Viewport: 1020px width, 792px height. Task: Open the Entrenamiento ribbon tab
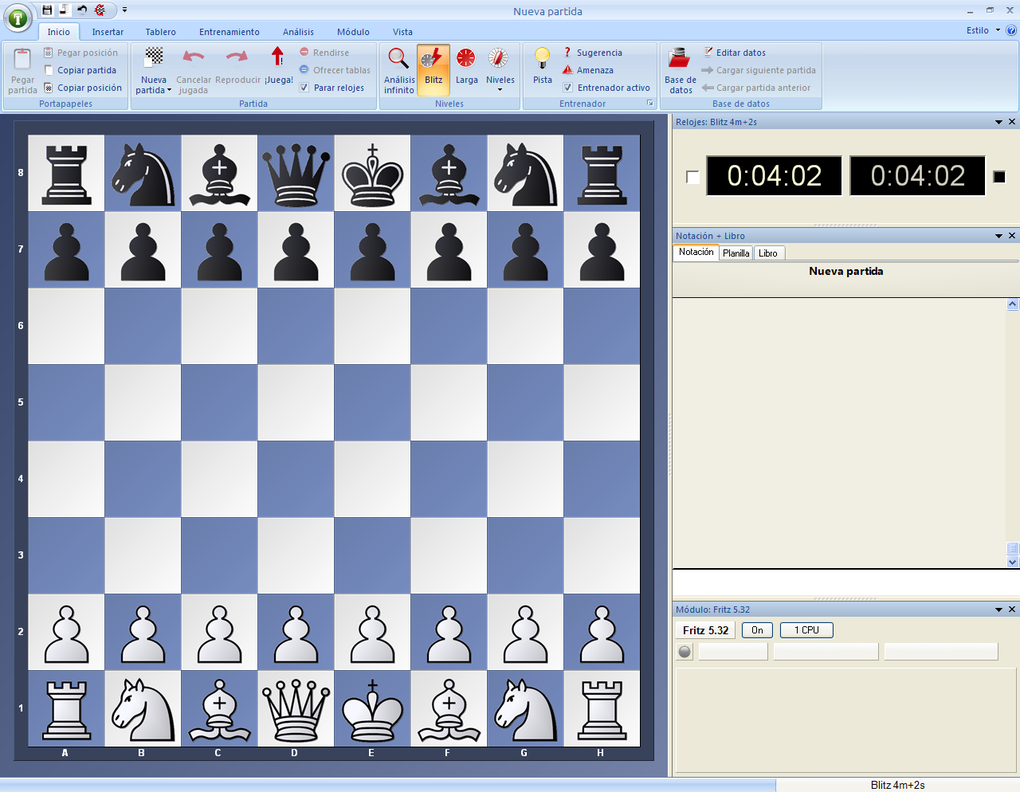pyautogui.click(x=229, y=32)
